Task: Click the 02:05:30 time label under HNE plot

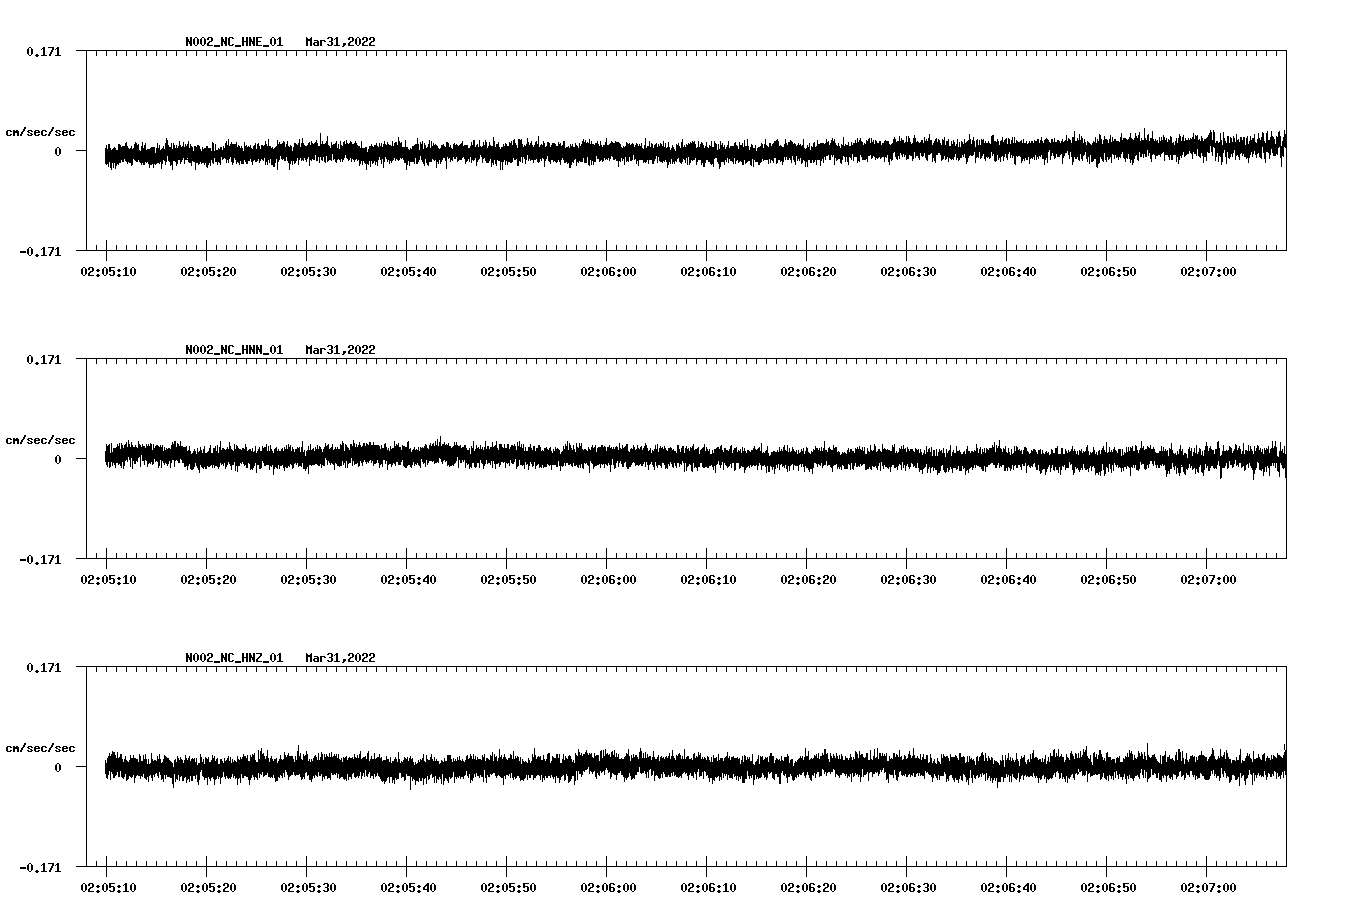Action: point(308,271)
